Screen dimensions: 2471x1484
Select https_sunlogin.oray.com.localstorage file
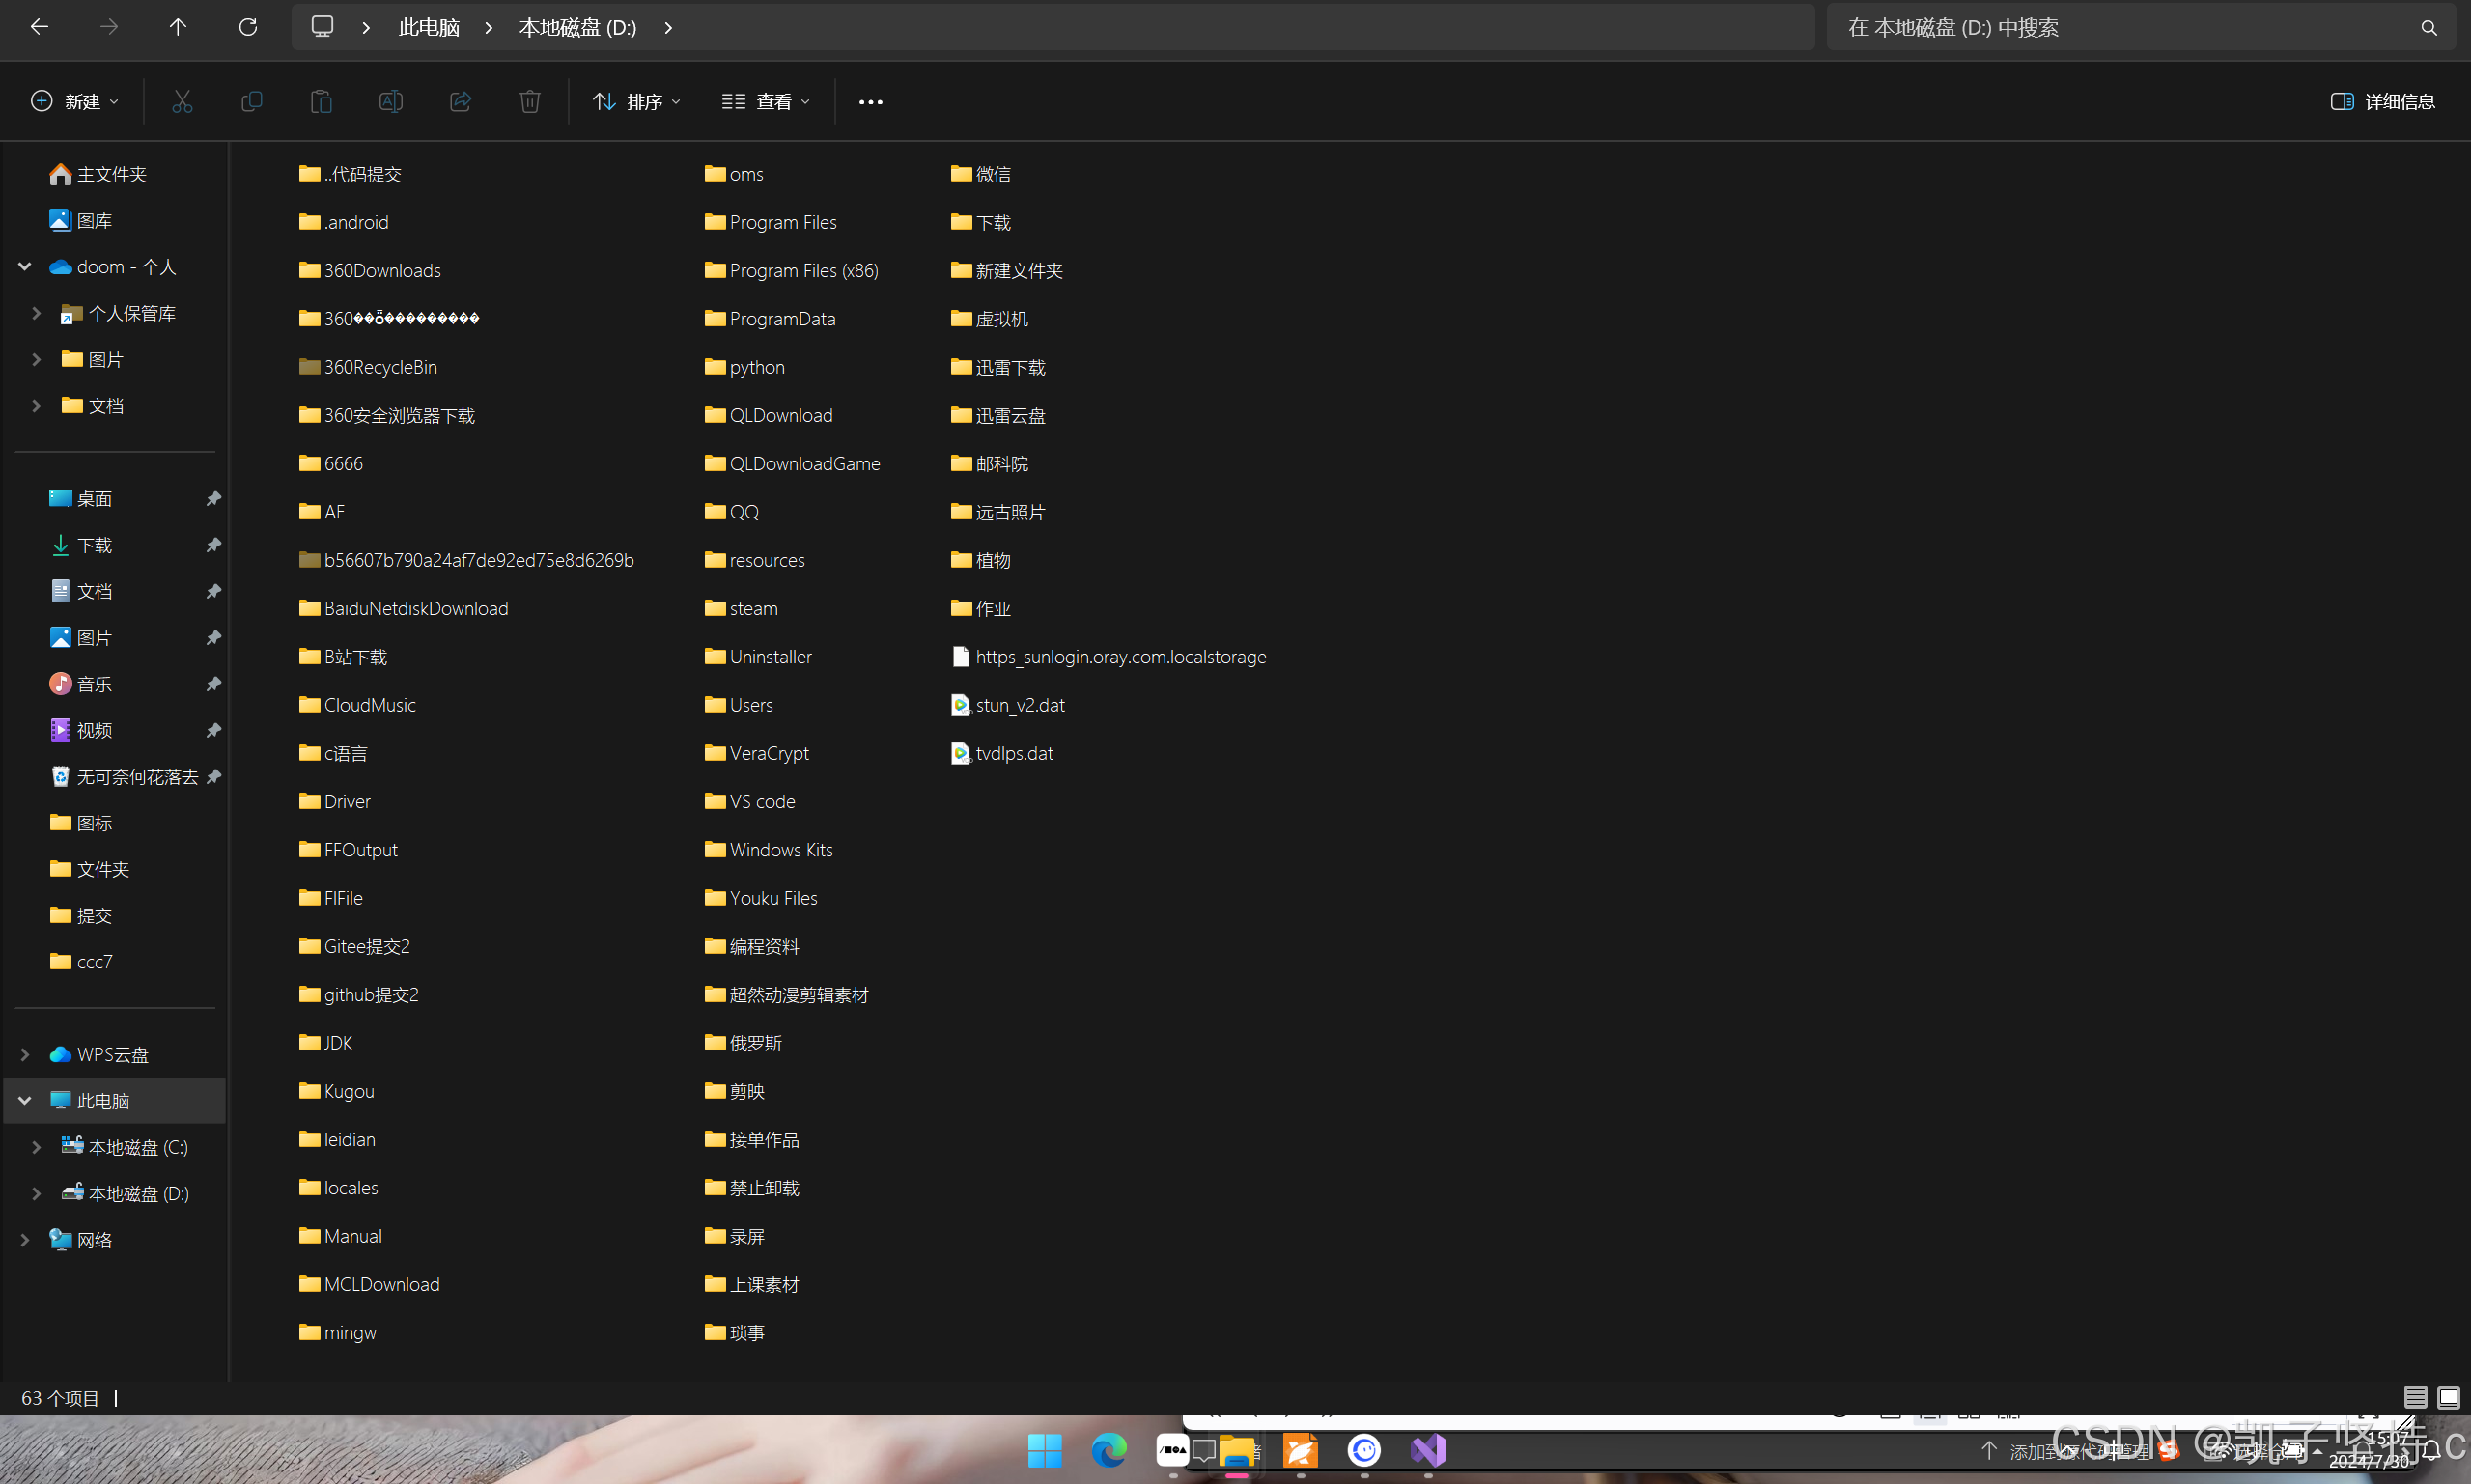[x=1109, y=657]
